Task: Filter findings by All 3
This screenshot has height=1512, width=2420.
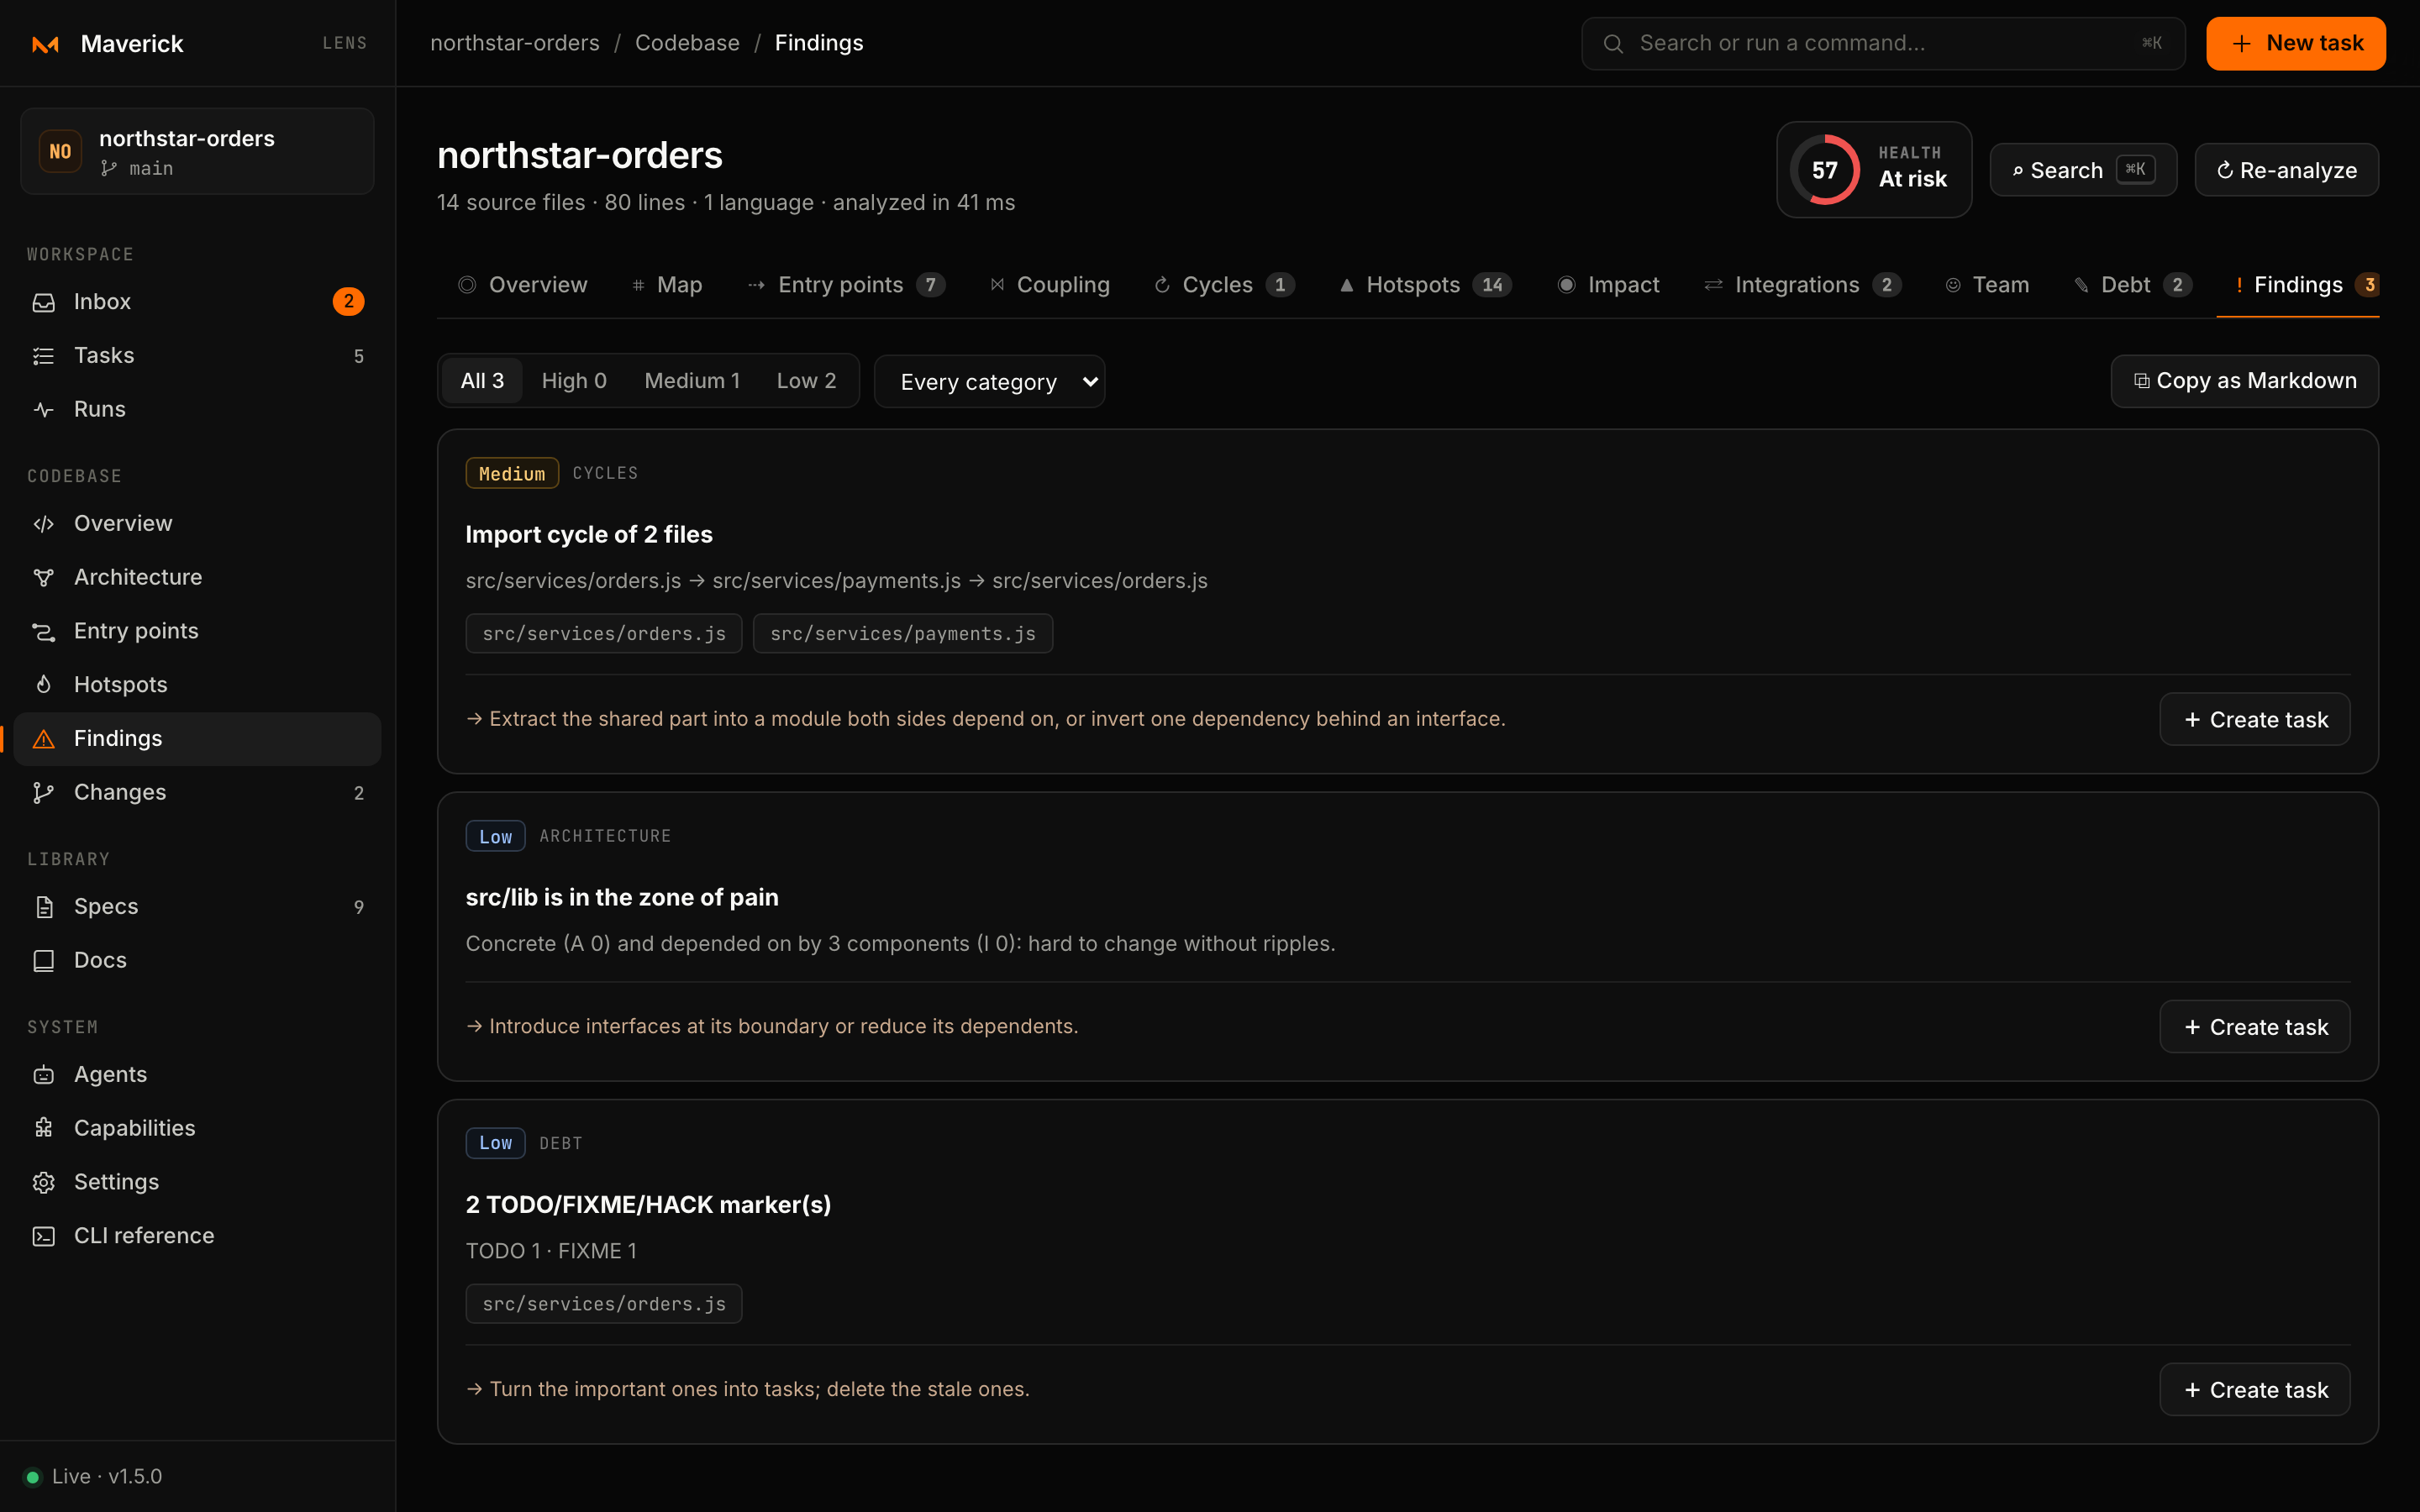Action: coord(482,381)
